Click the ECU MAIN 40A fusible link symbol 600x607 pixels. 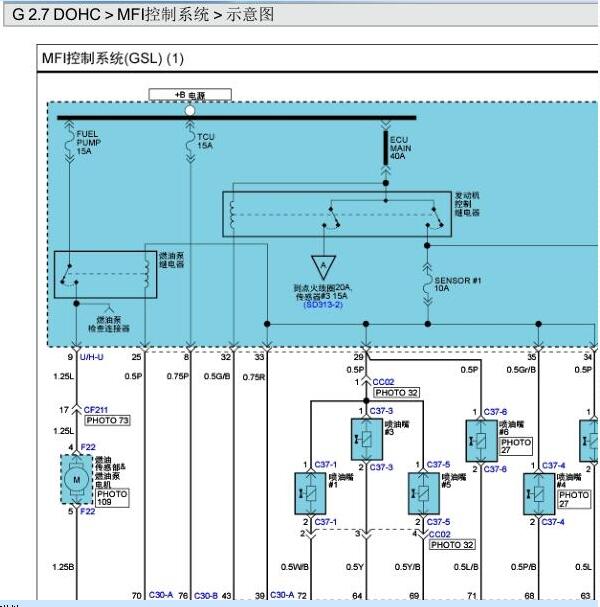click(386, 147)
